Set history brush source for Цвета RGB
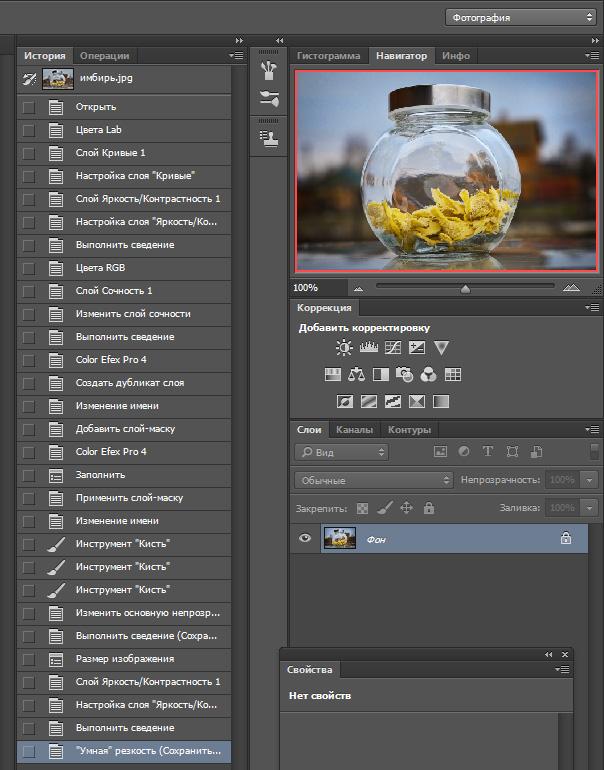 coord(28,268)
